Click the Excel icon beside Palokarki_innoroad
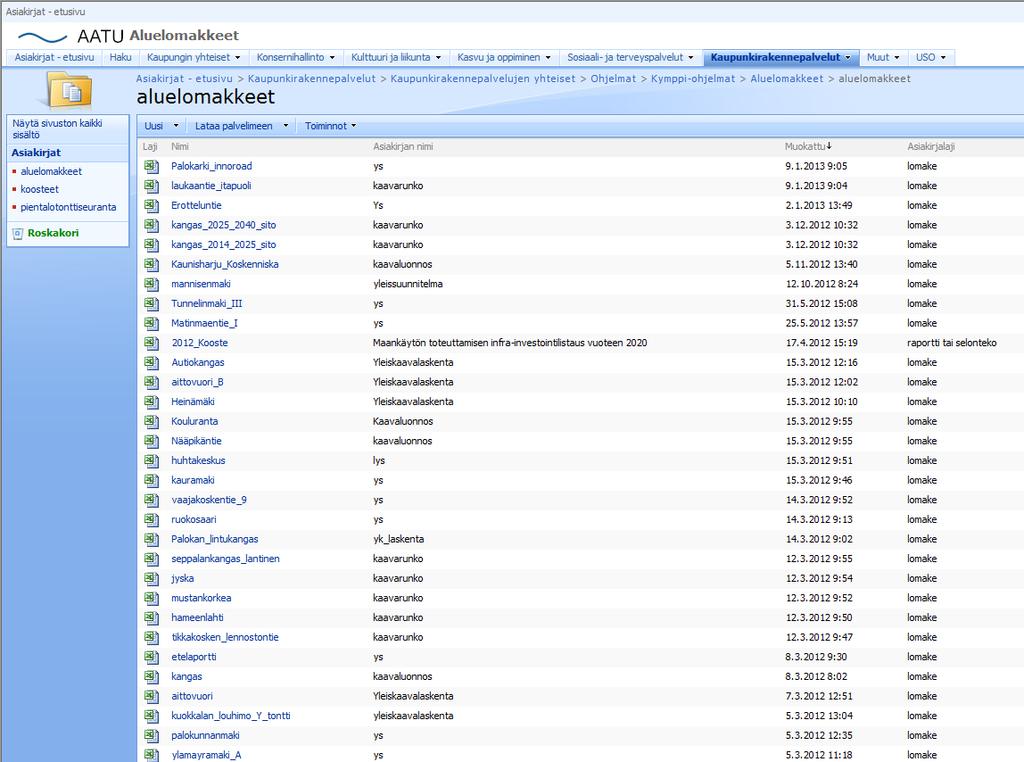The image size is (1024, 762). coord(152,167)
